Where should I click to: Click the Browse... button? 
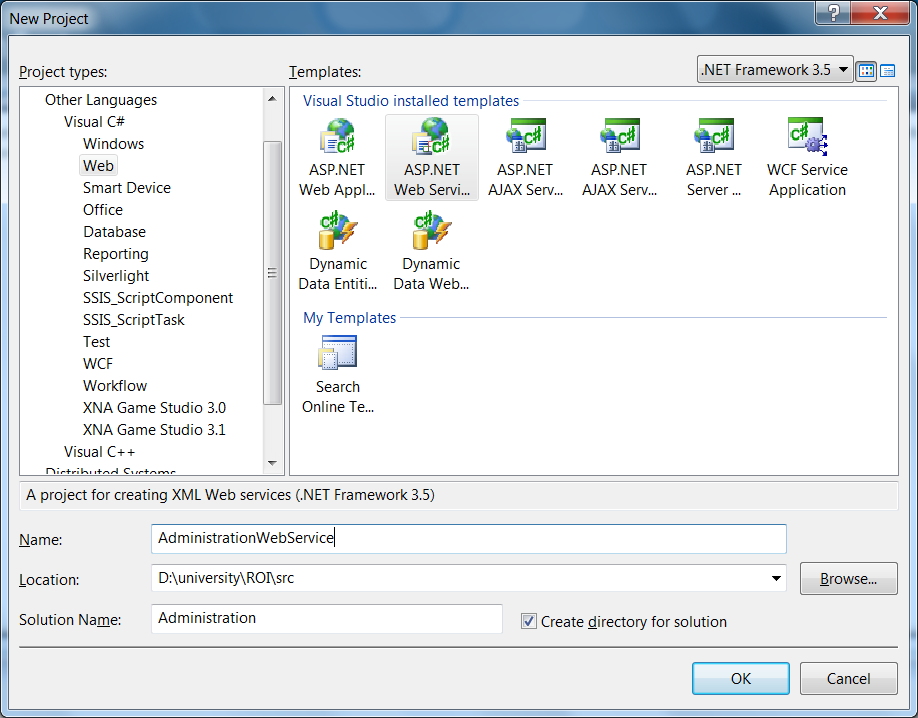click(848, 579)
